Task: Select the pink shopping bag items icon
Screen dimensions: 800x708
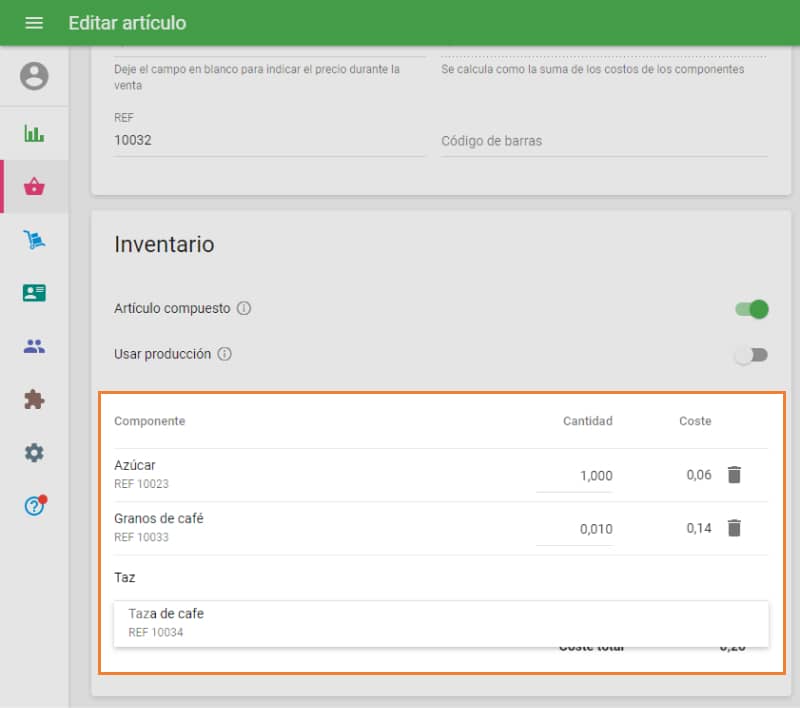Action: [x=33, y=186]
